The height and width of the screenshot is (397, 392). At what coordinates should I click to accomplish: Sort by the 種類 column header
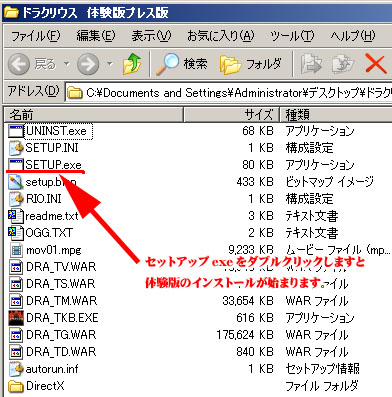coord(336,115)
